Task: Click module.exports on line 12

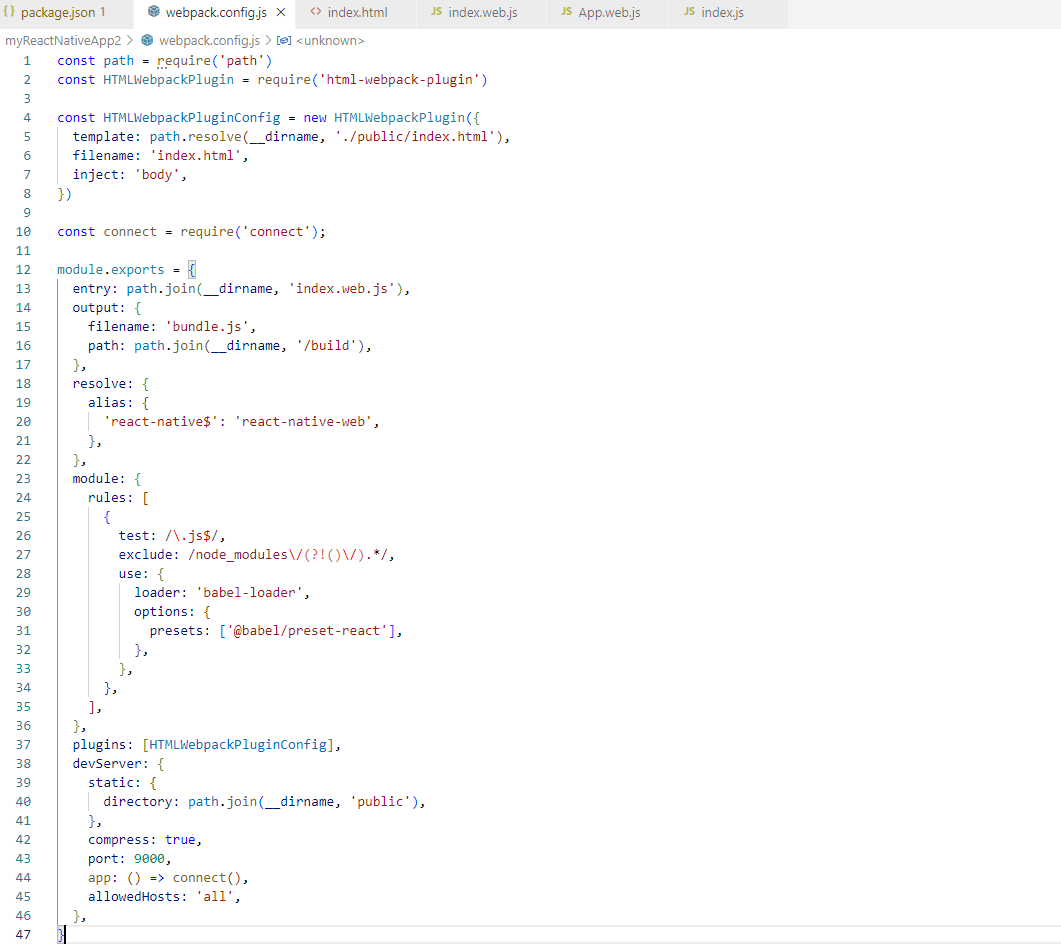Action: click(x=110, y=269)
